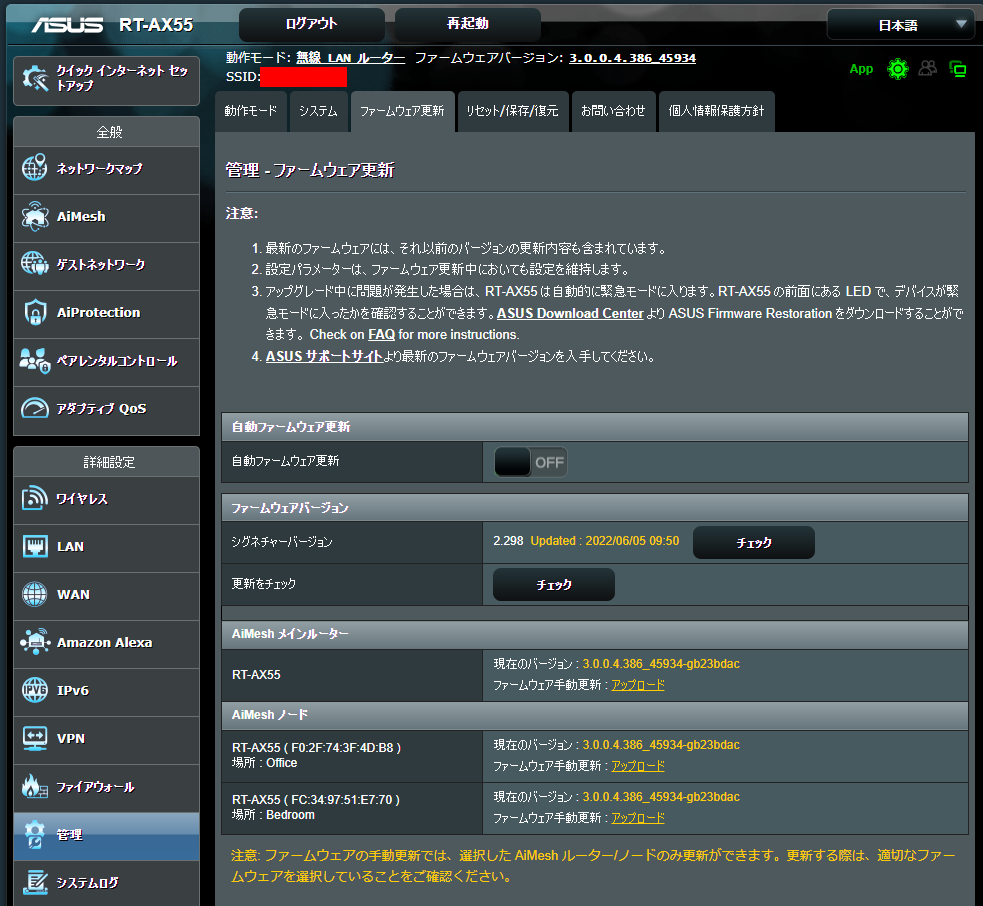
Task: Click the App link in header
Action: click(x=861, y=69)
